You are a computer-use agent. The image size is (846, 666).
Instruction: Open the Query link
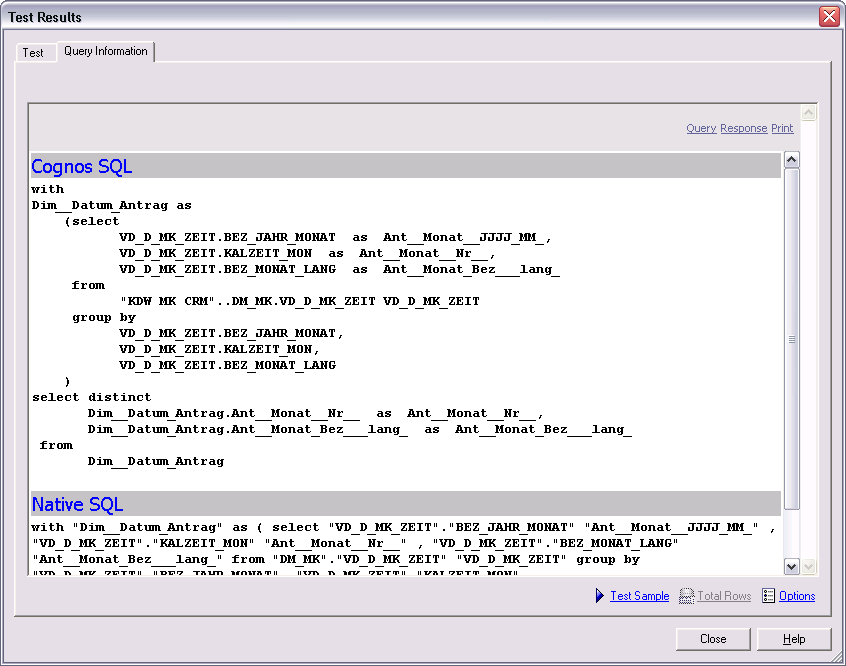point(701,128)
